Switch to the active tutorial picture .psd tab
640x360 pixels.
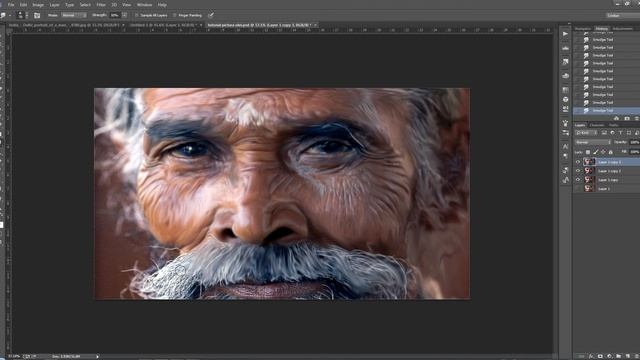(258, 25)
